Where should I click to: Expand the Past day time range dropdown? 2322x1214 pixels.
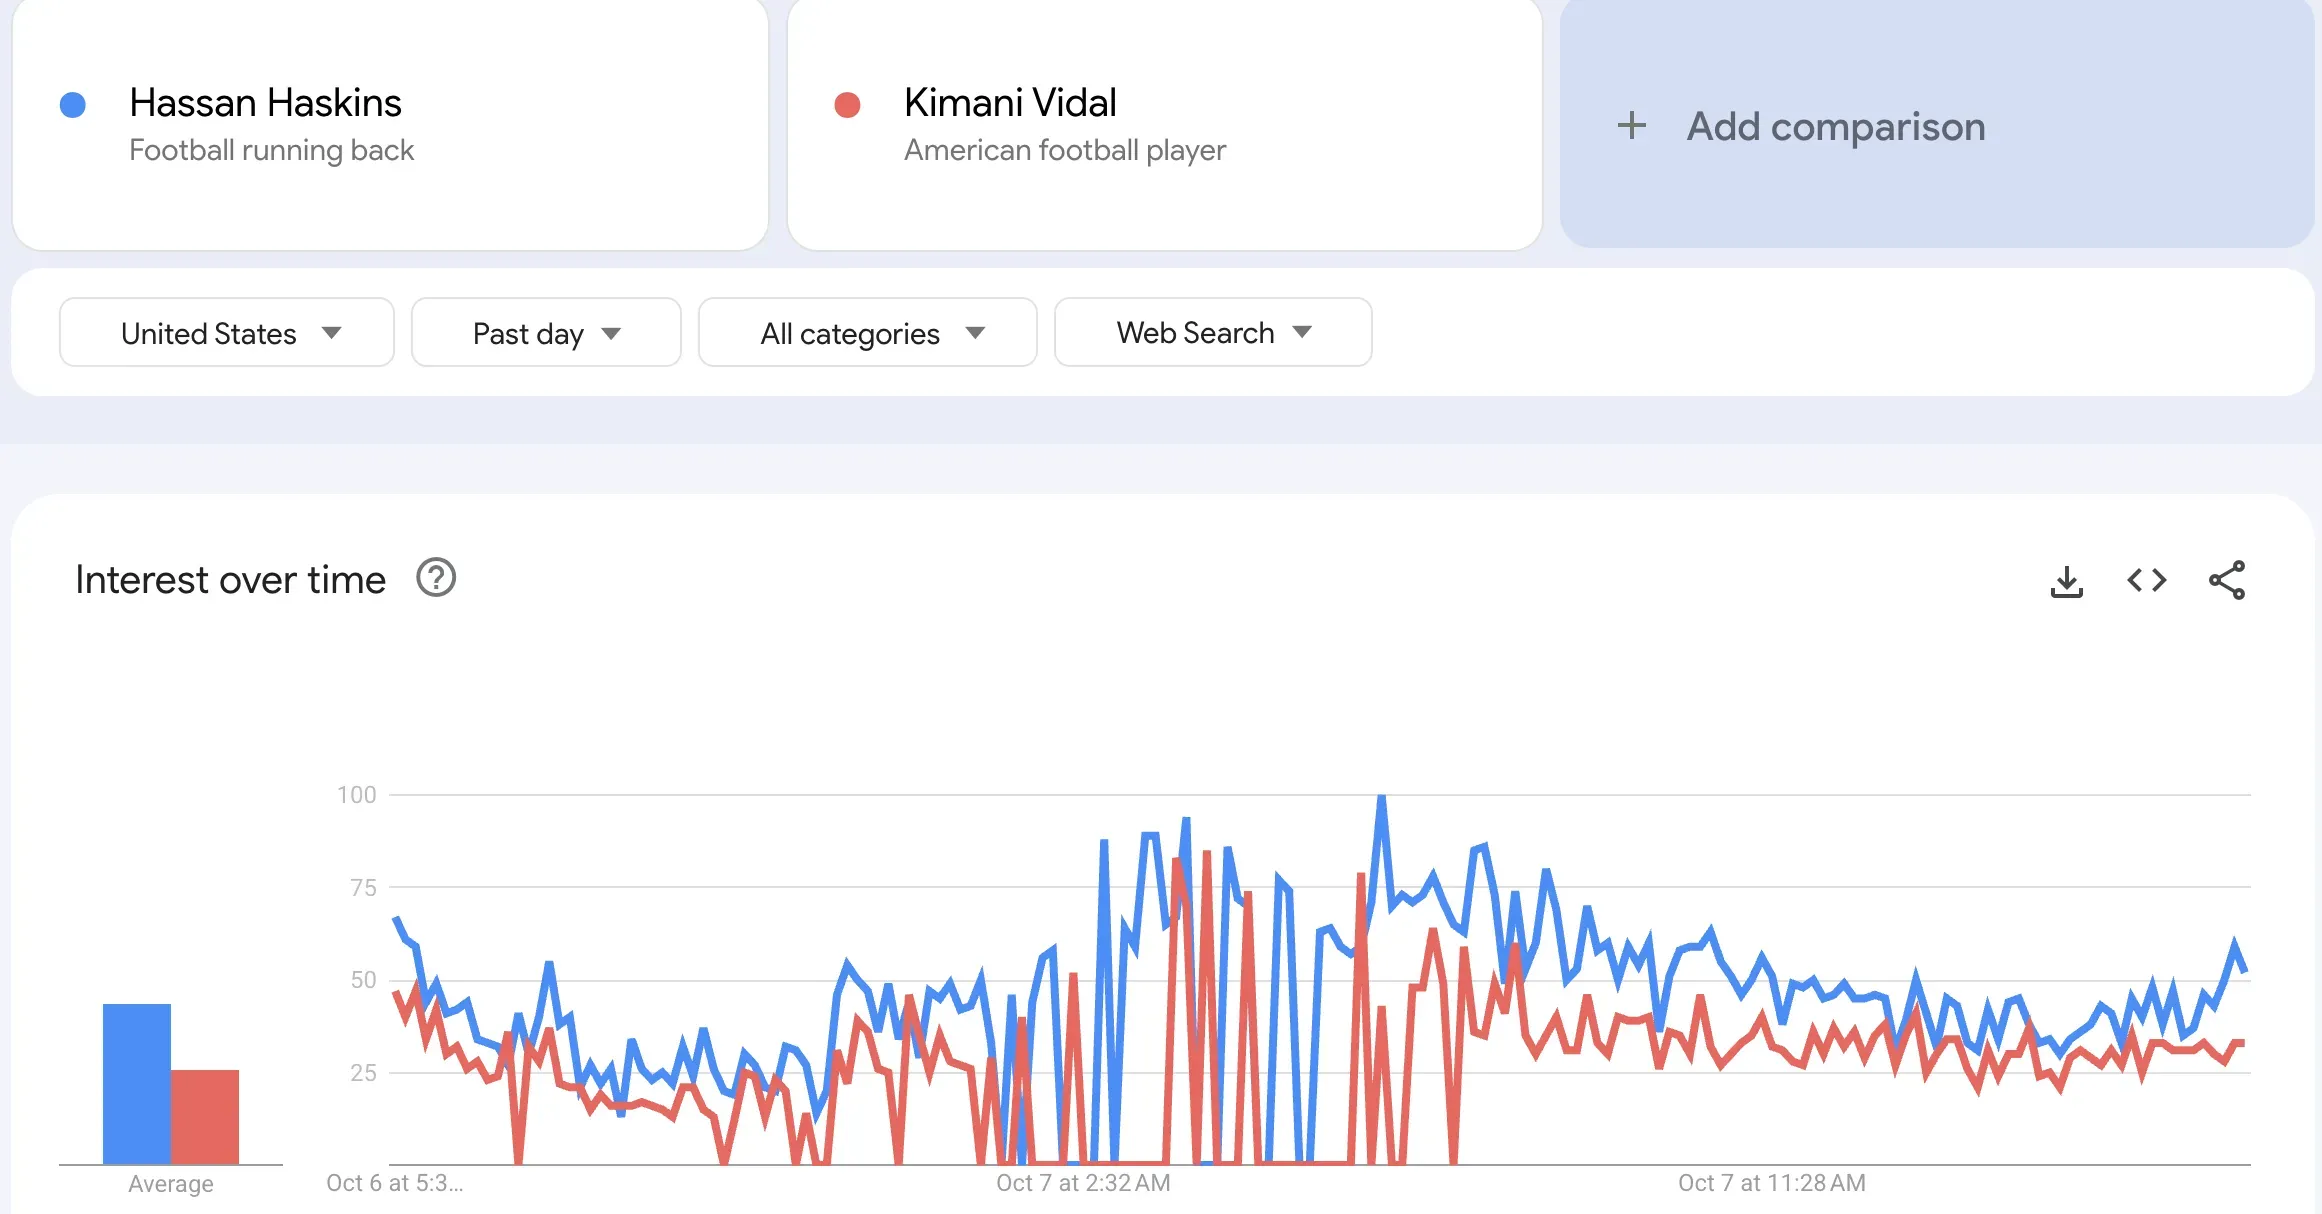(546, 333)
